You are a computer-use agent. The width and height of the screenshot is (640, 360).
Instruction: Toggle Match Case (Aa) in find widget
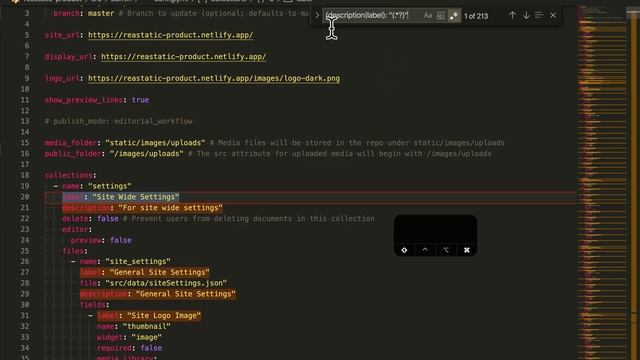(x=427, y=16)
